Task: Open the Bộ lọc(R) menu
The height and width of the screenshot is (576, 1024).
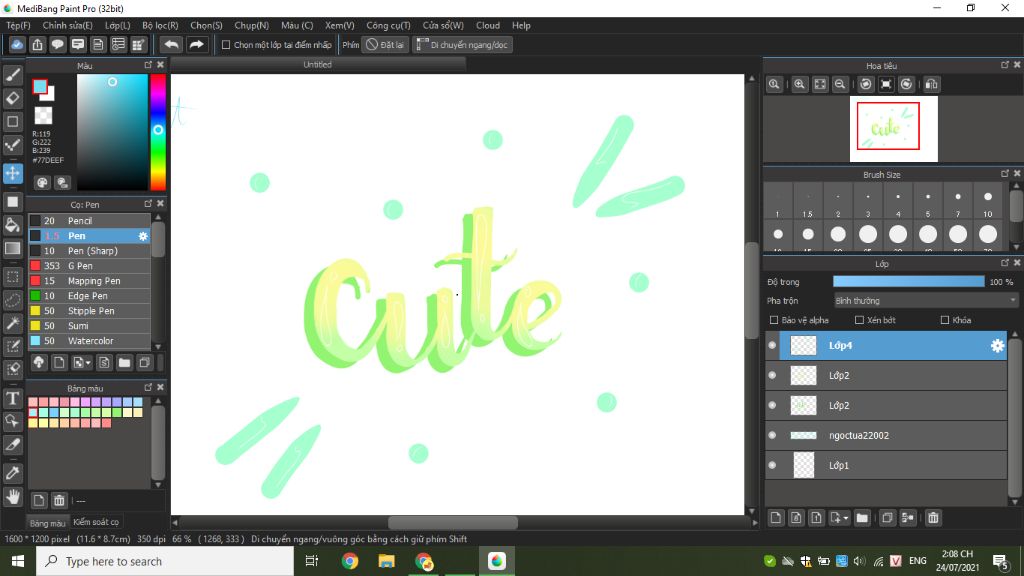Action: click(160, 25)
